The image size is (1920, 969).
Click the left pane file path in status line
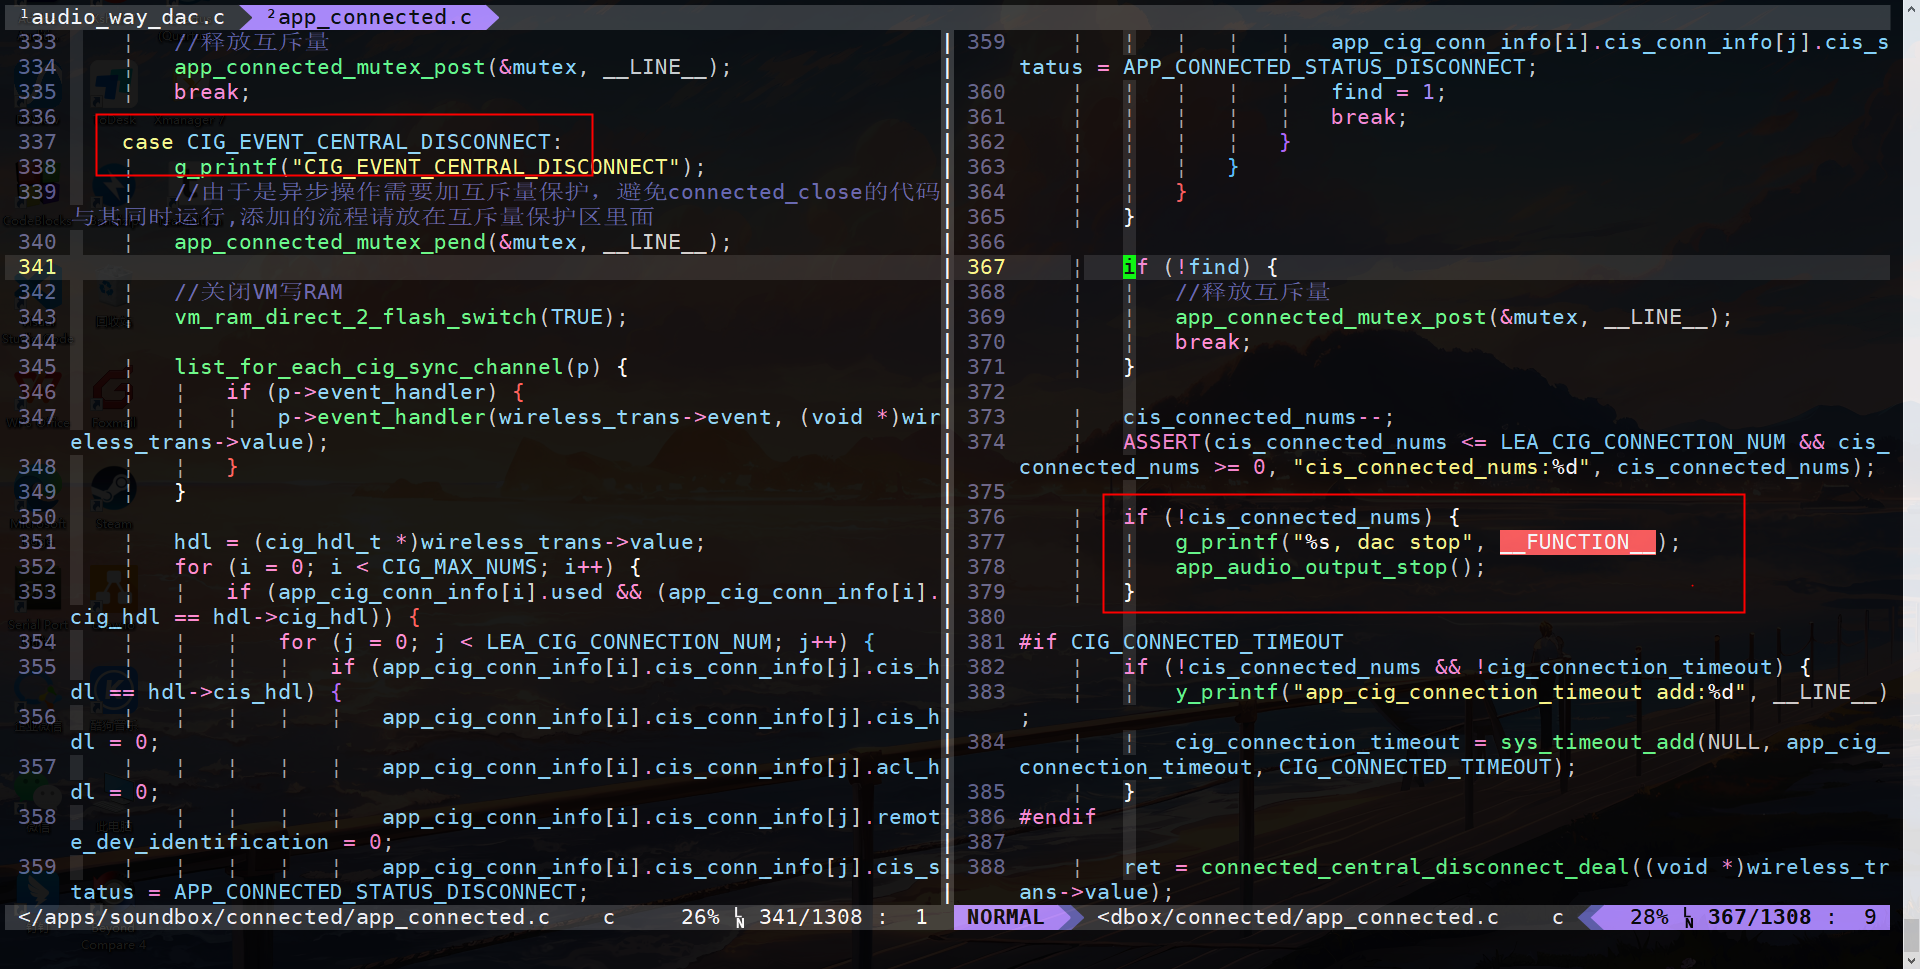[x=284, y=917]
